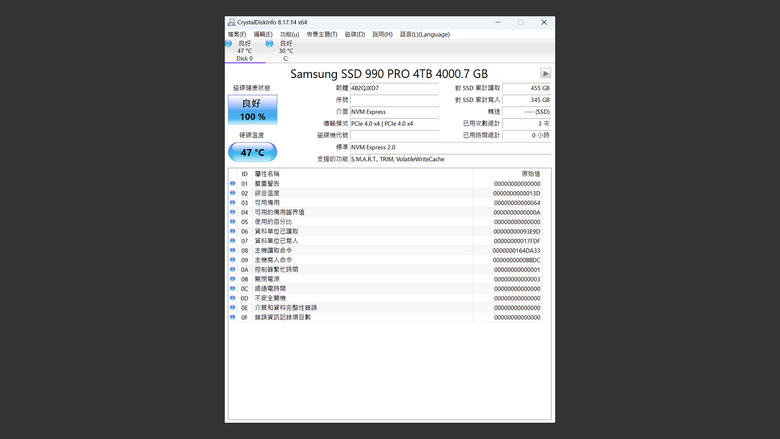The width and height of the screenshot is (780, 439).
Task: Click raw value 0000000000013D
Action: [x=516, y=193]
